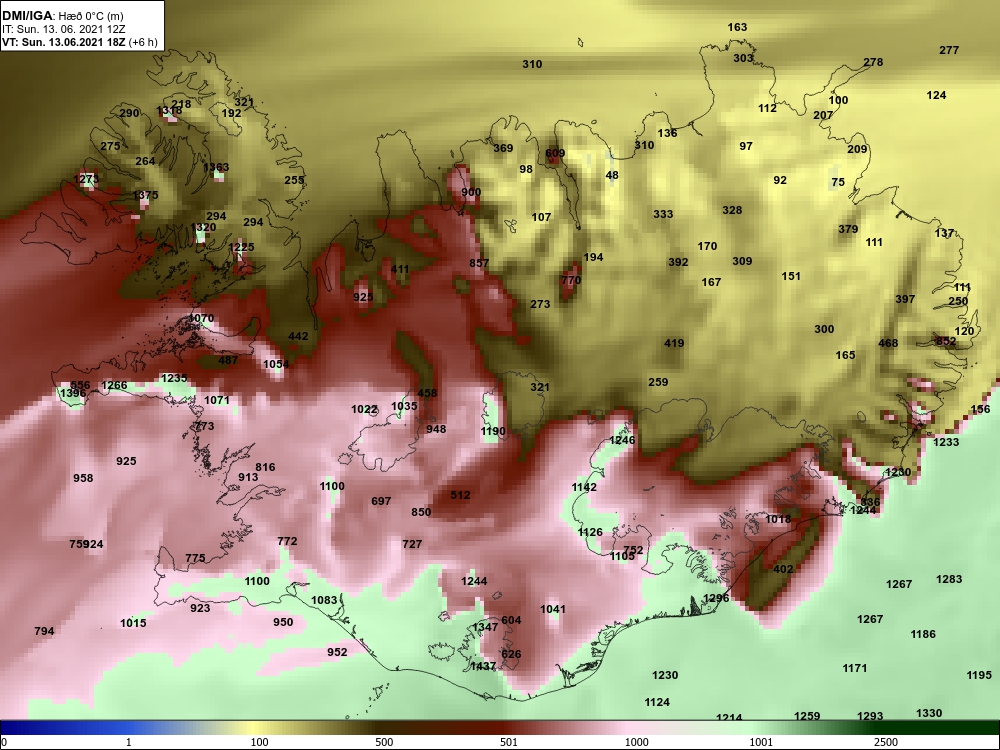The image size is (1000, 750).
Task: Click the map value '852'
Action: coord(946,341)
